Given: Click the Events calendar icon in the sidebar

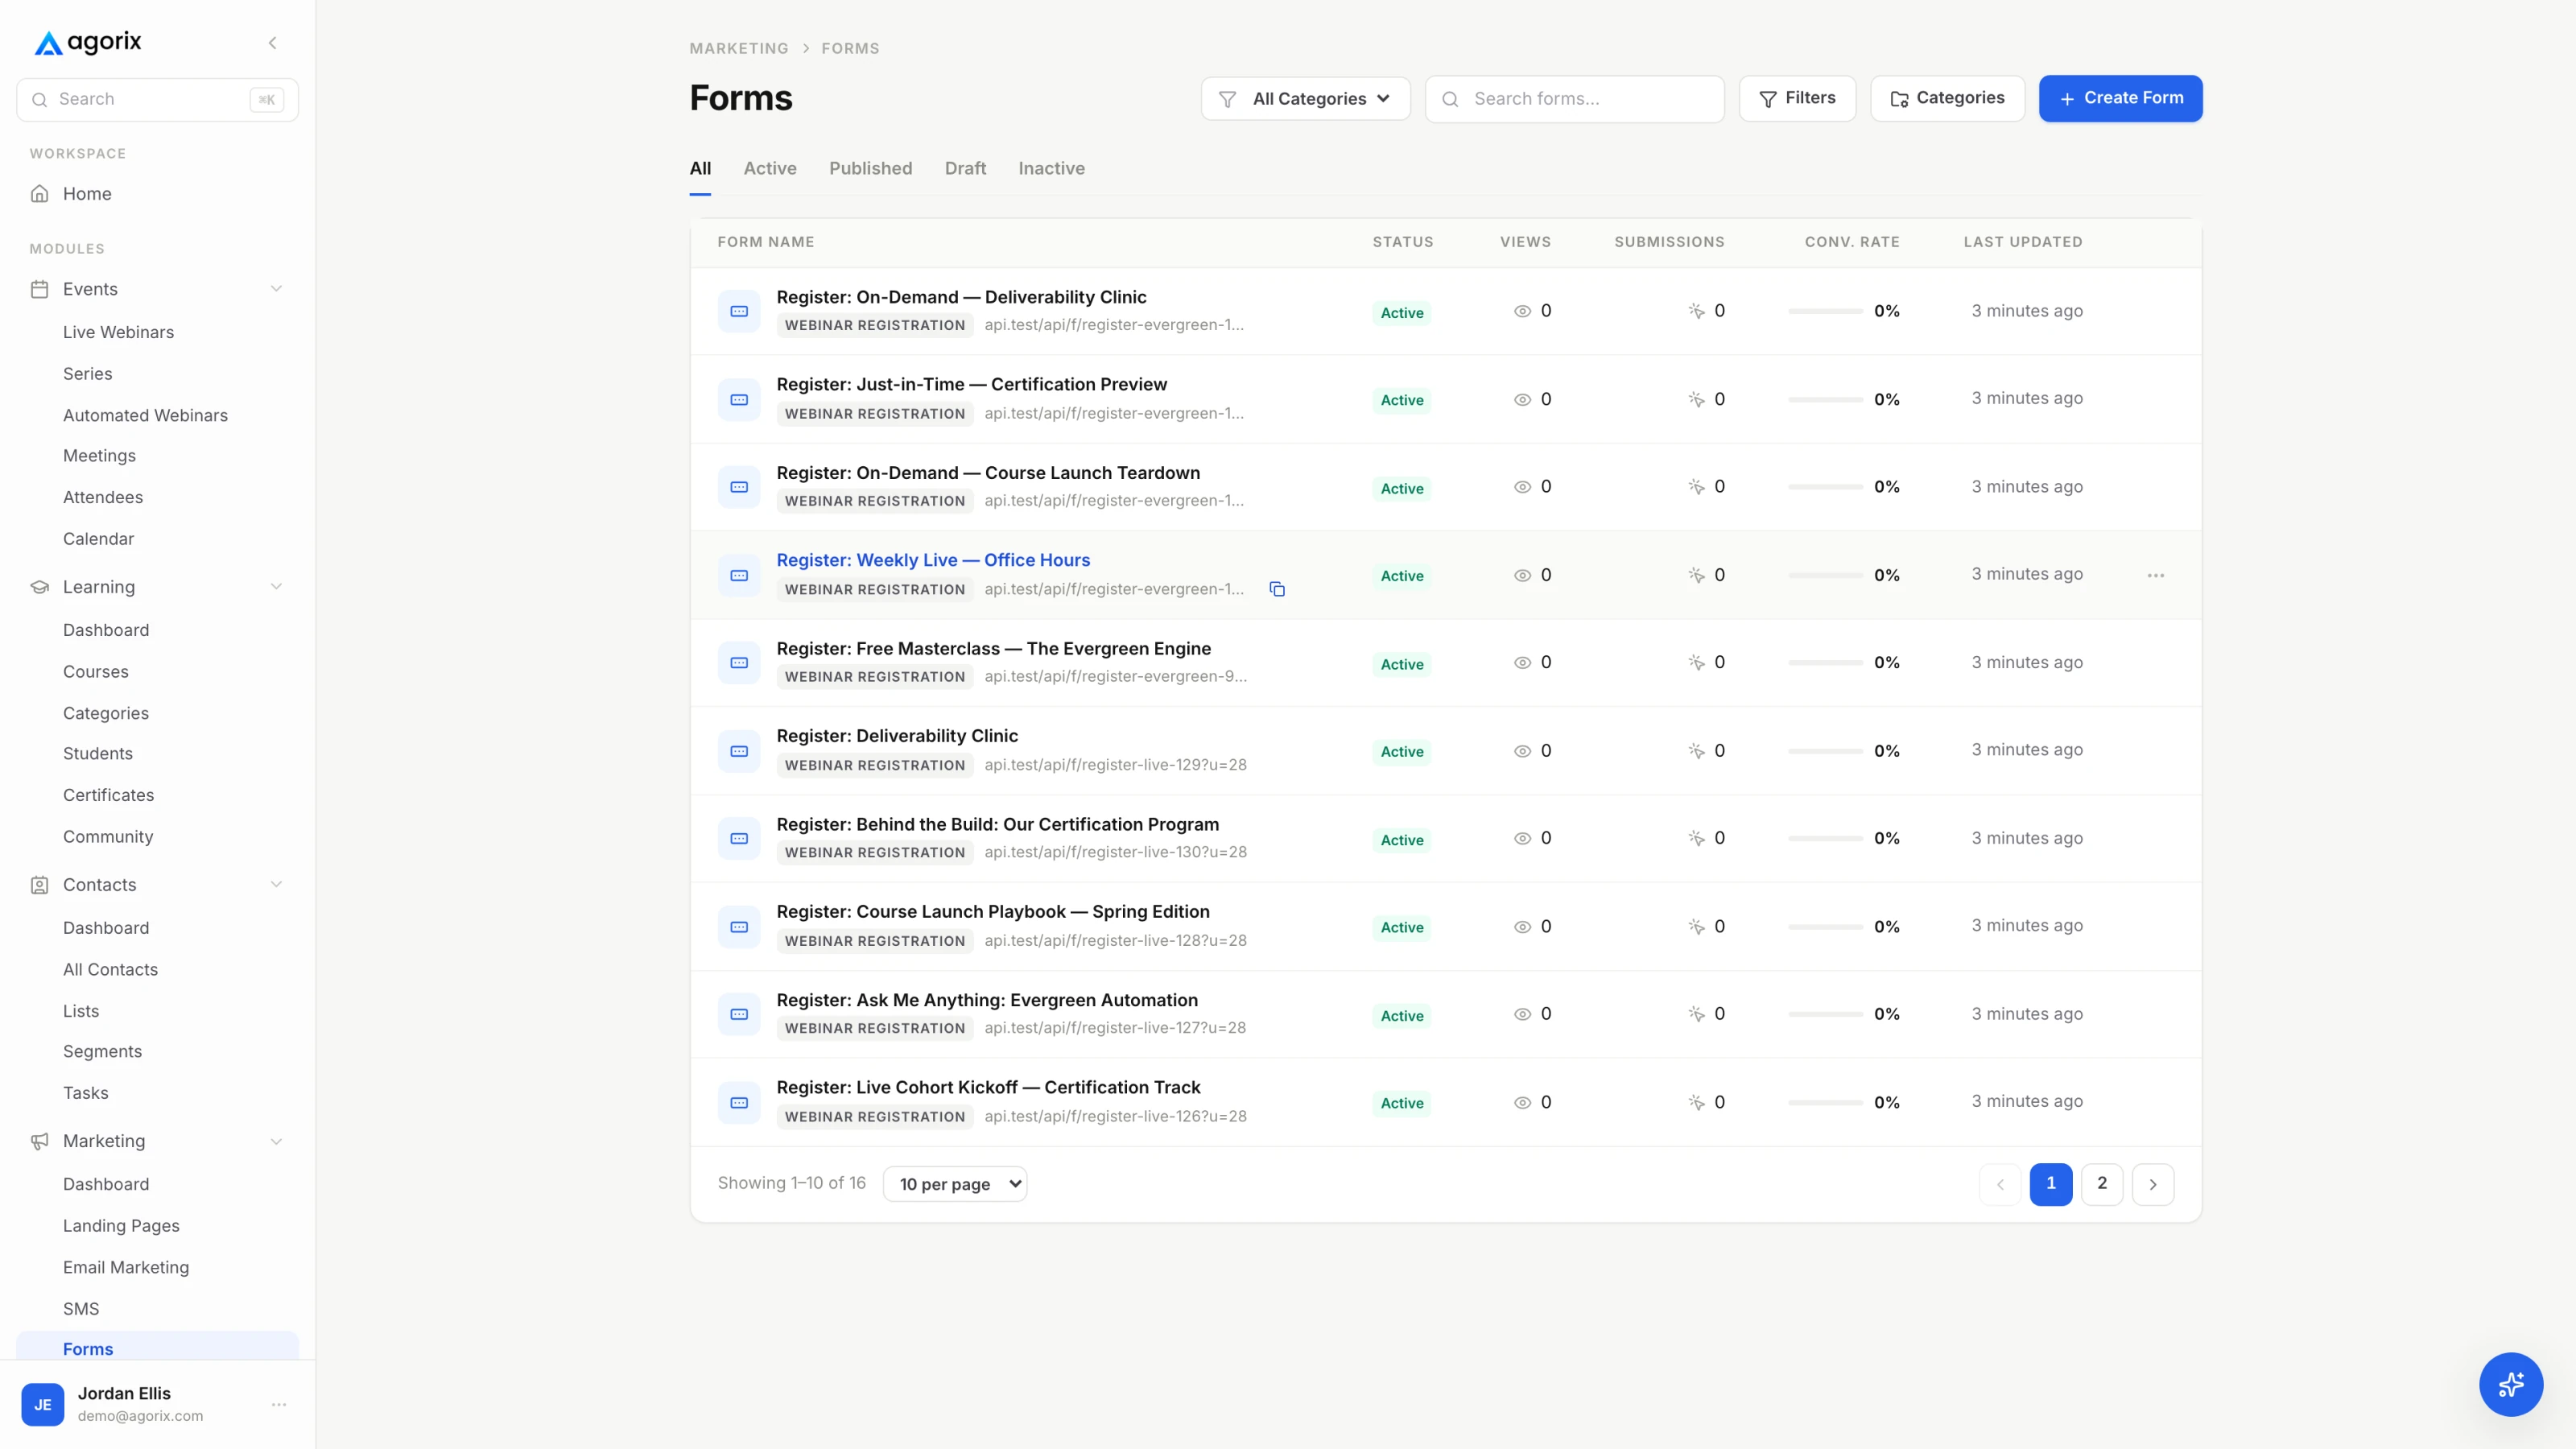Looking at the screenshot, I should point(40,289).
